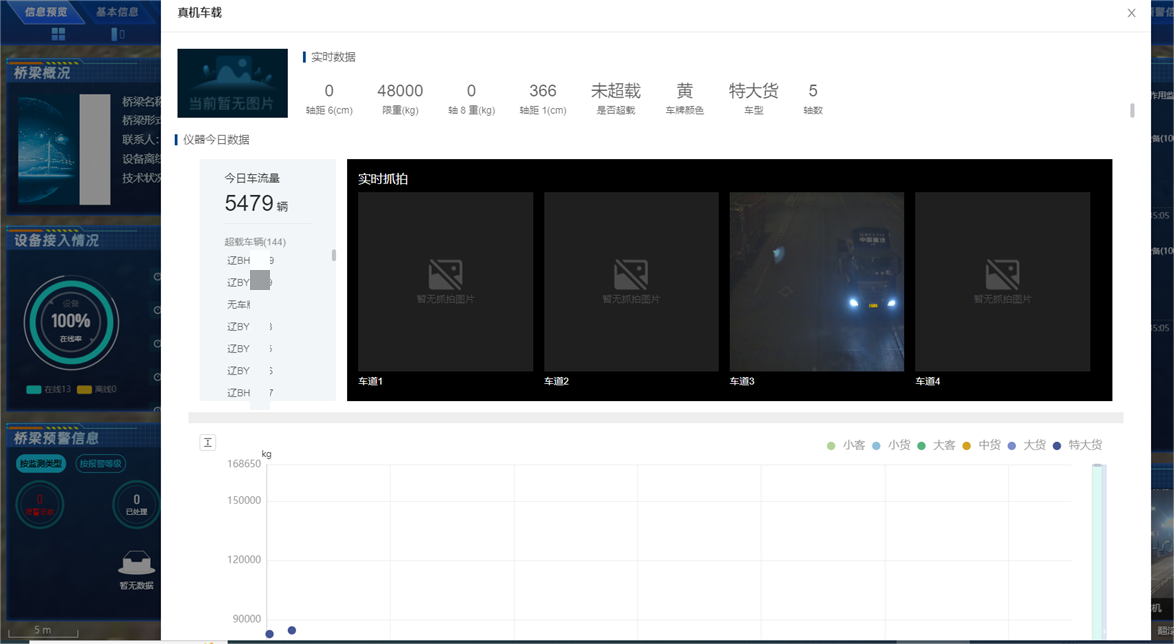Toggle the 大客 legend series
1174x644 pixels.
[x=937, y=445]
